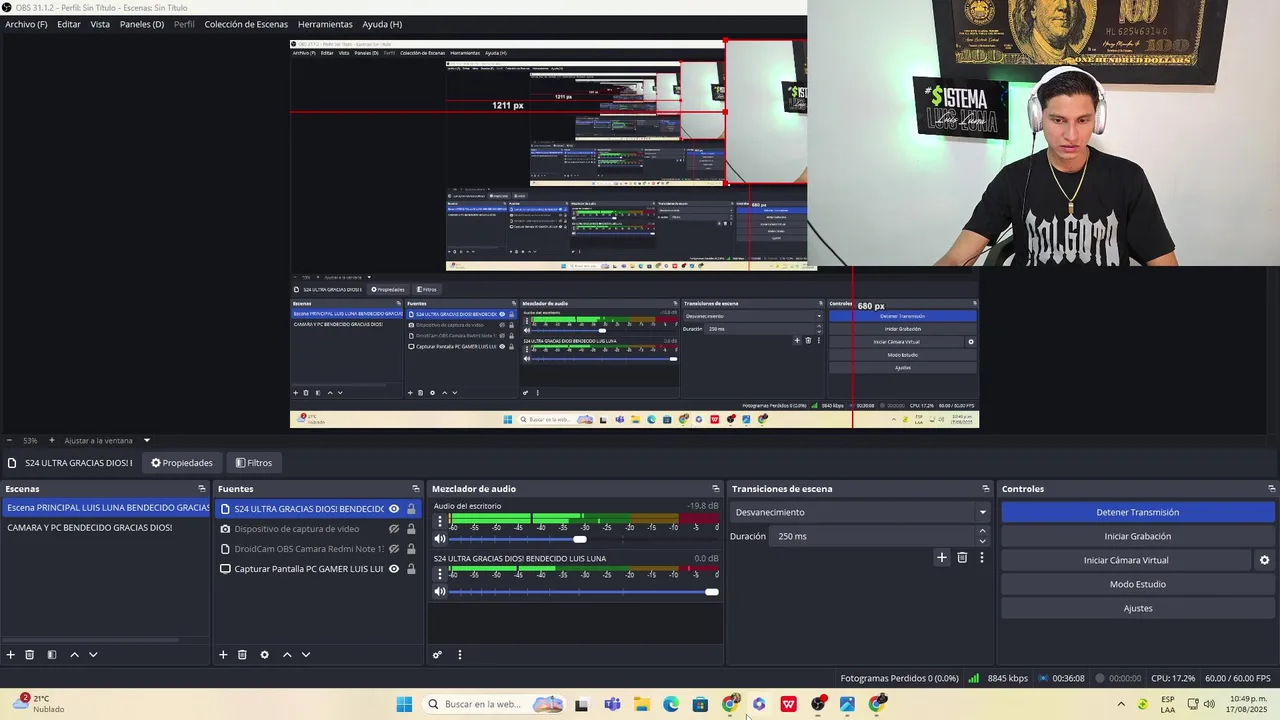Viewport: 1280px width, 720px height.
Task: Move scene up with the Escenas up arrow
Action: point(74,655)
